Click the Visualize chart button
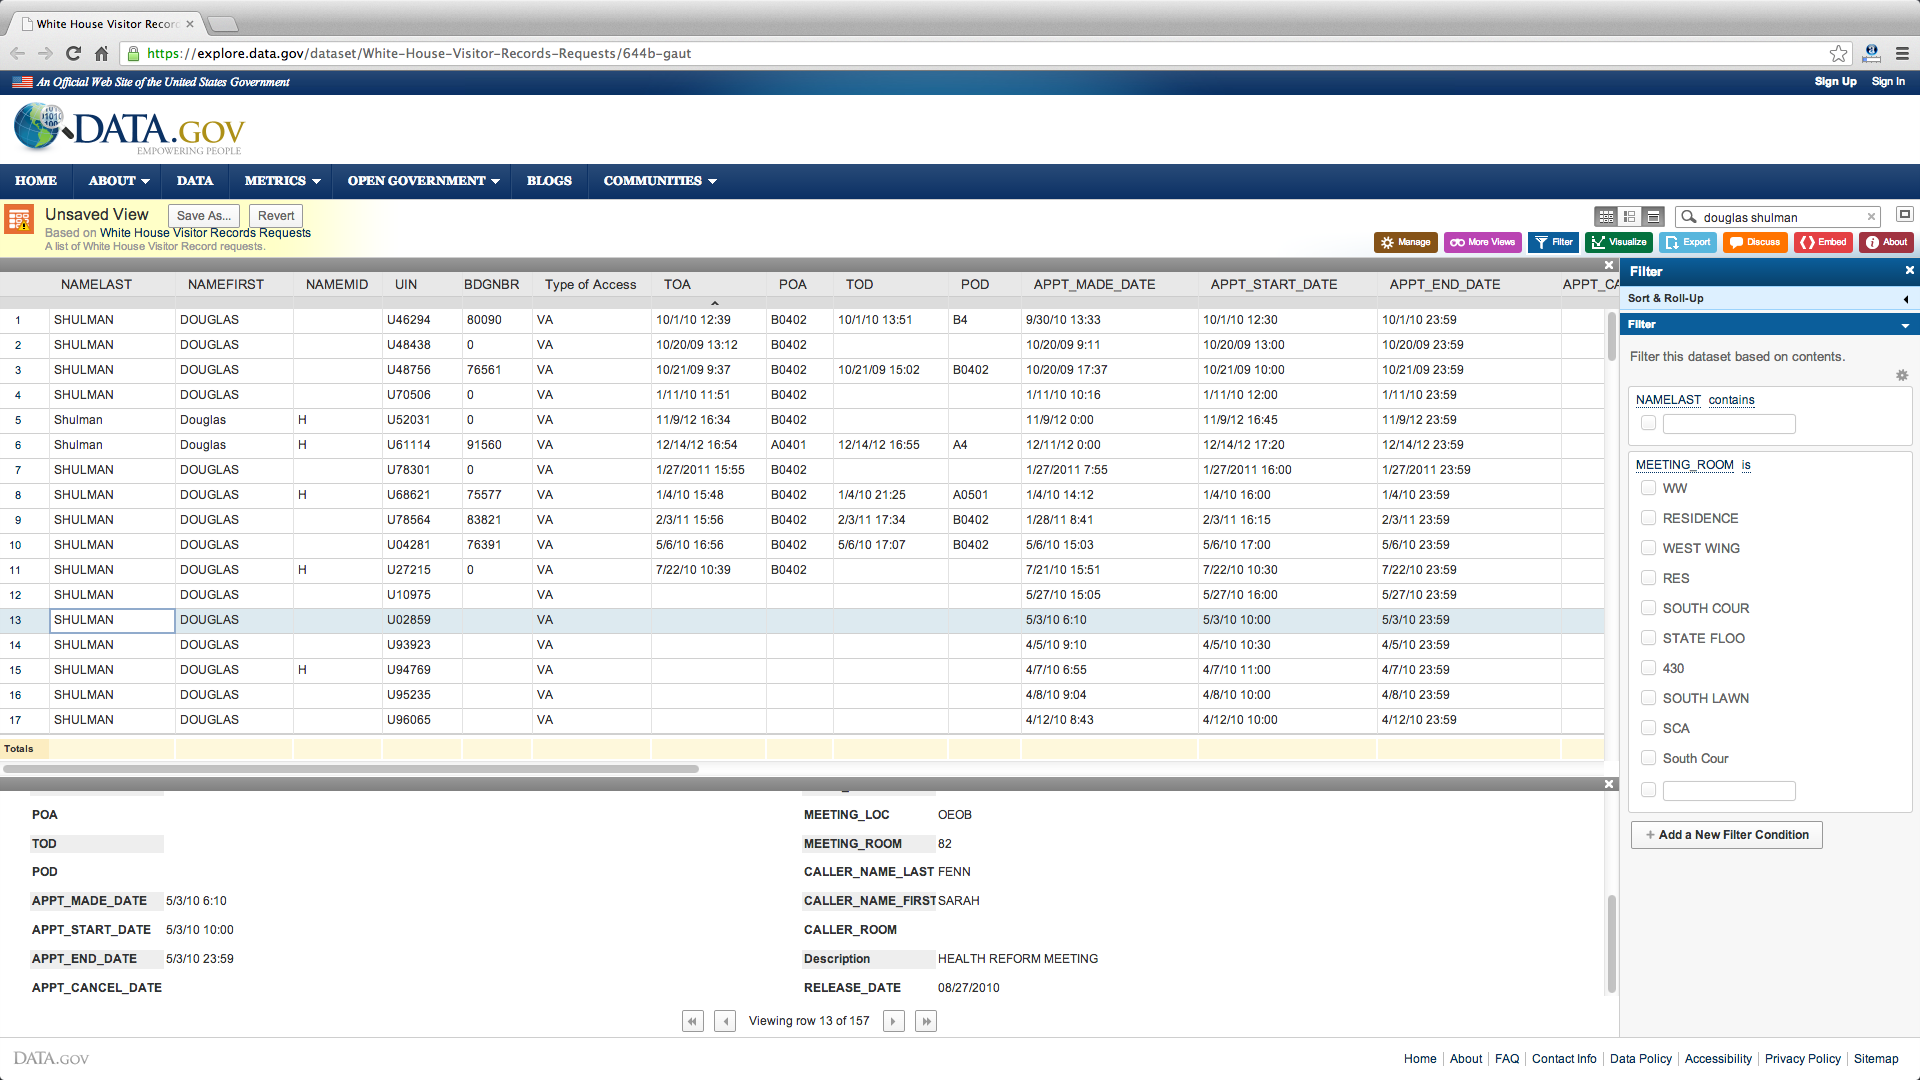 point(1619,242)
